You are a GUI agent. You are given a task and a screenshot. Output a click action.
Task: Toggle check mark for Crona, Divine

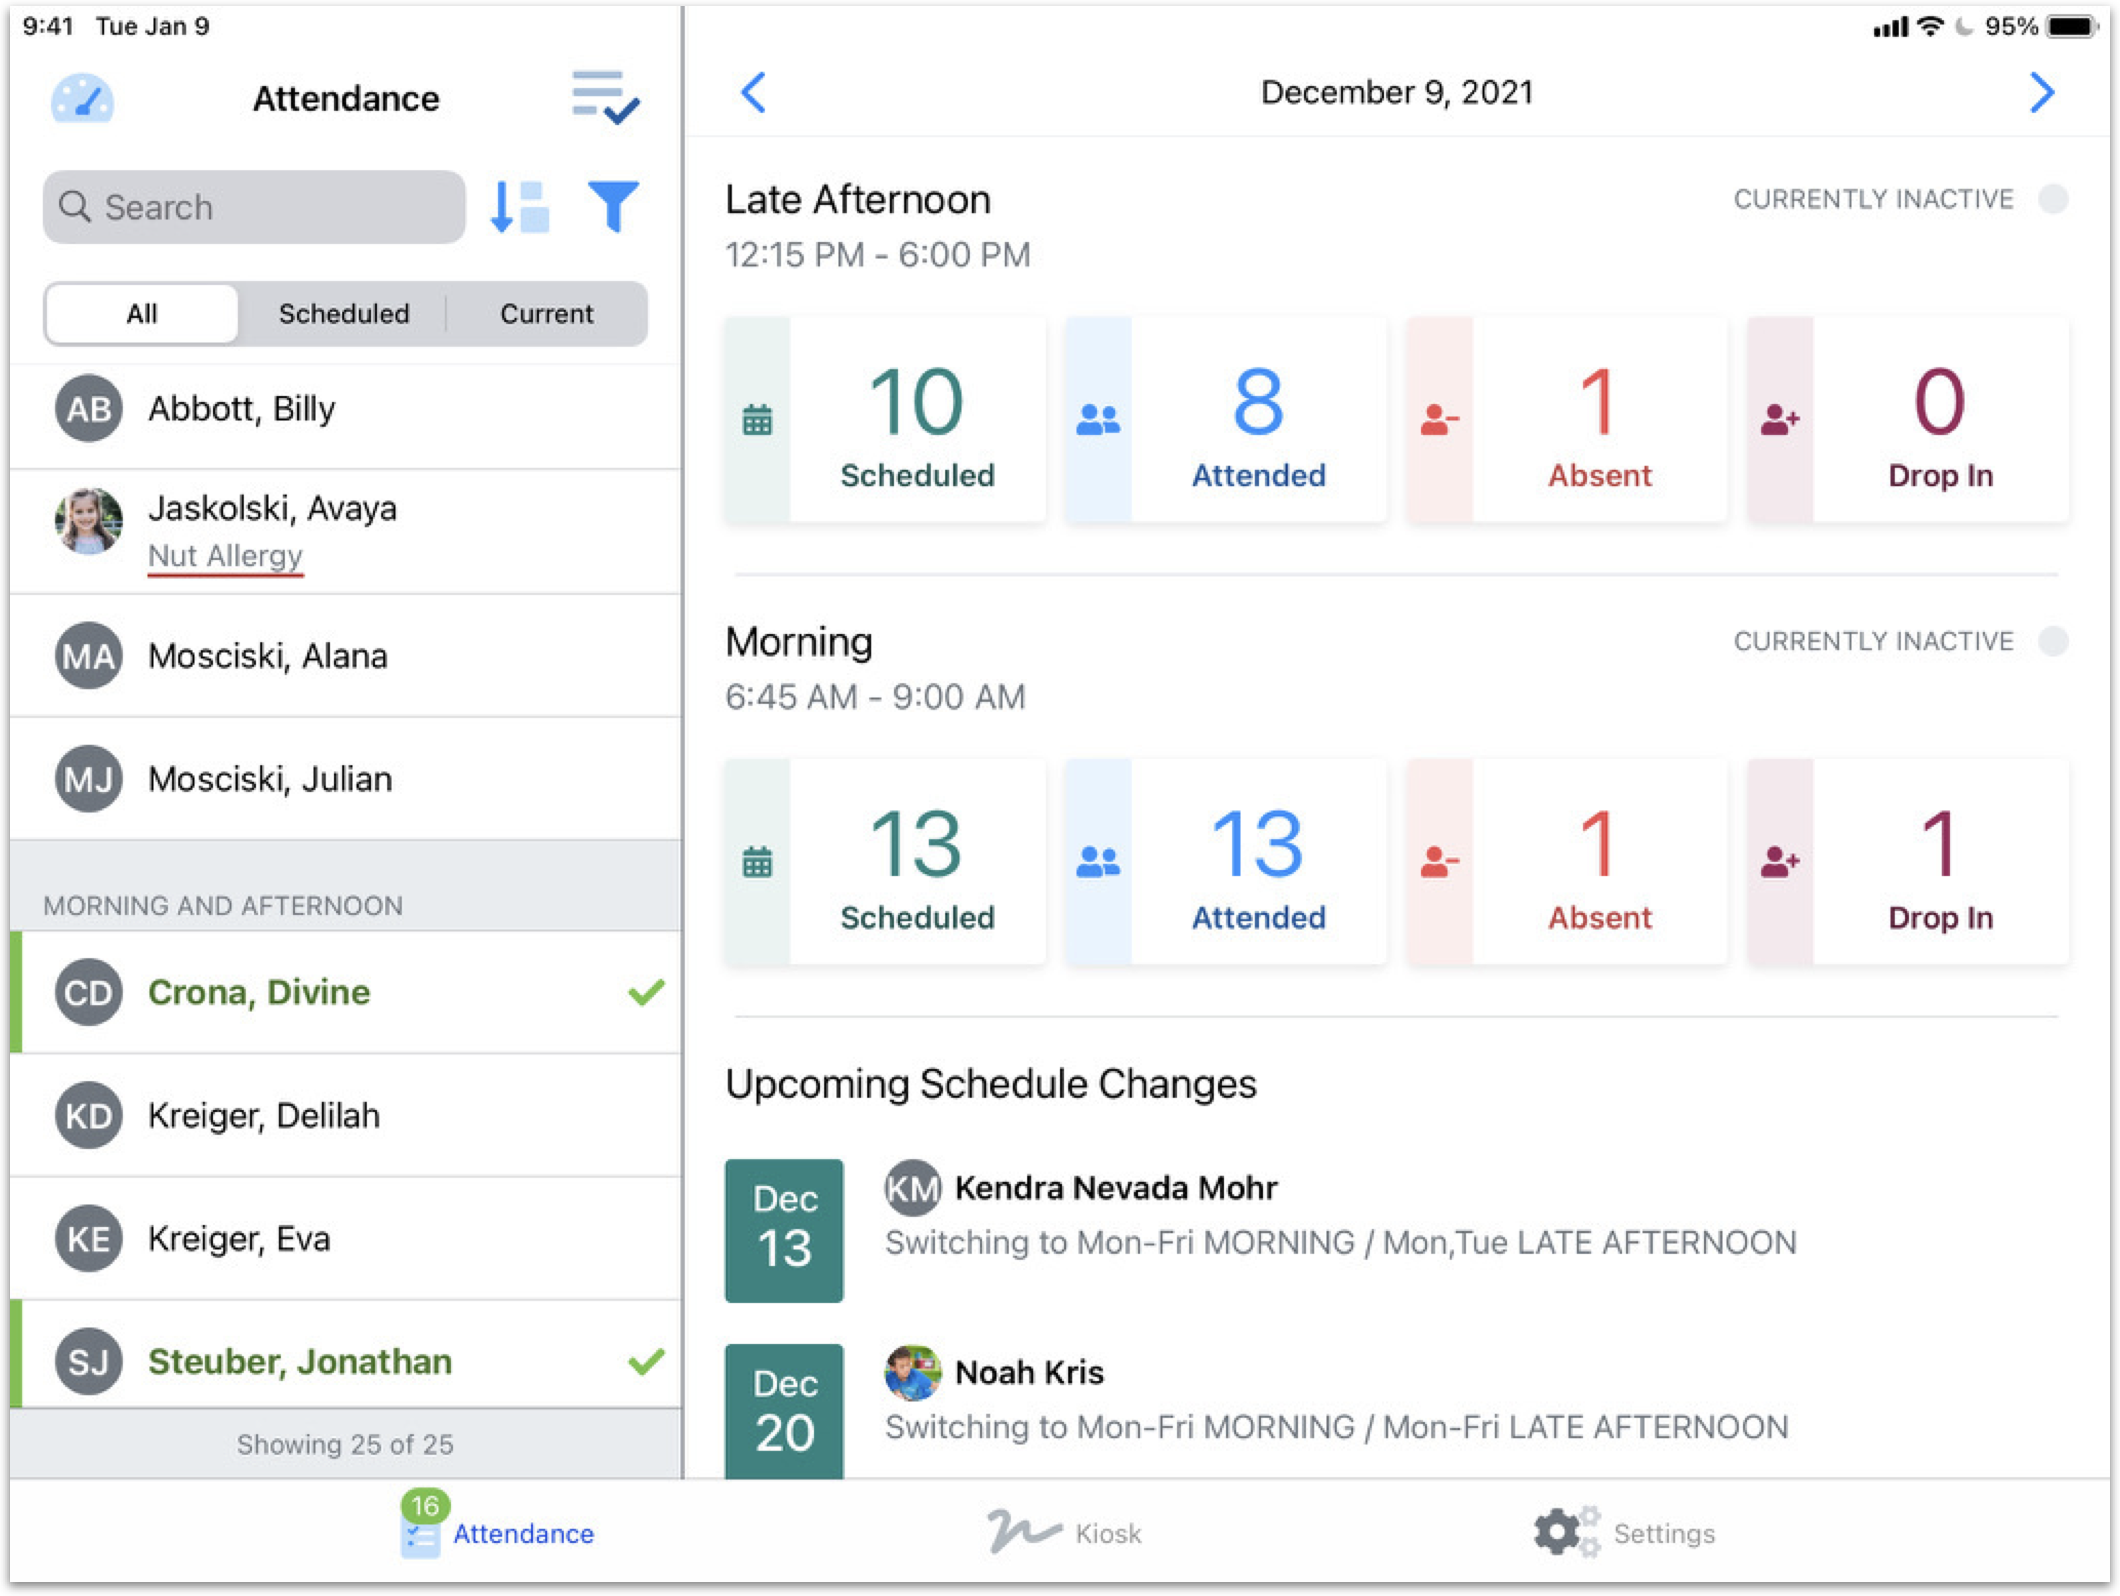click(x=646, y=992)
